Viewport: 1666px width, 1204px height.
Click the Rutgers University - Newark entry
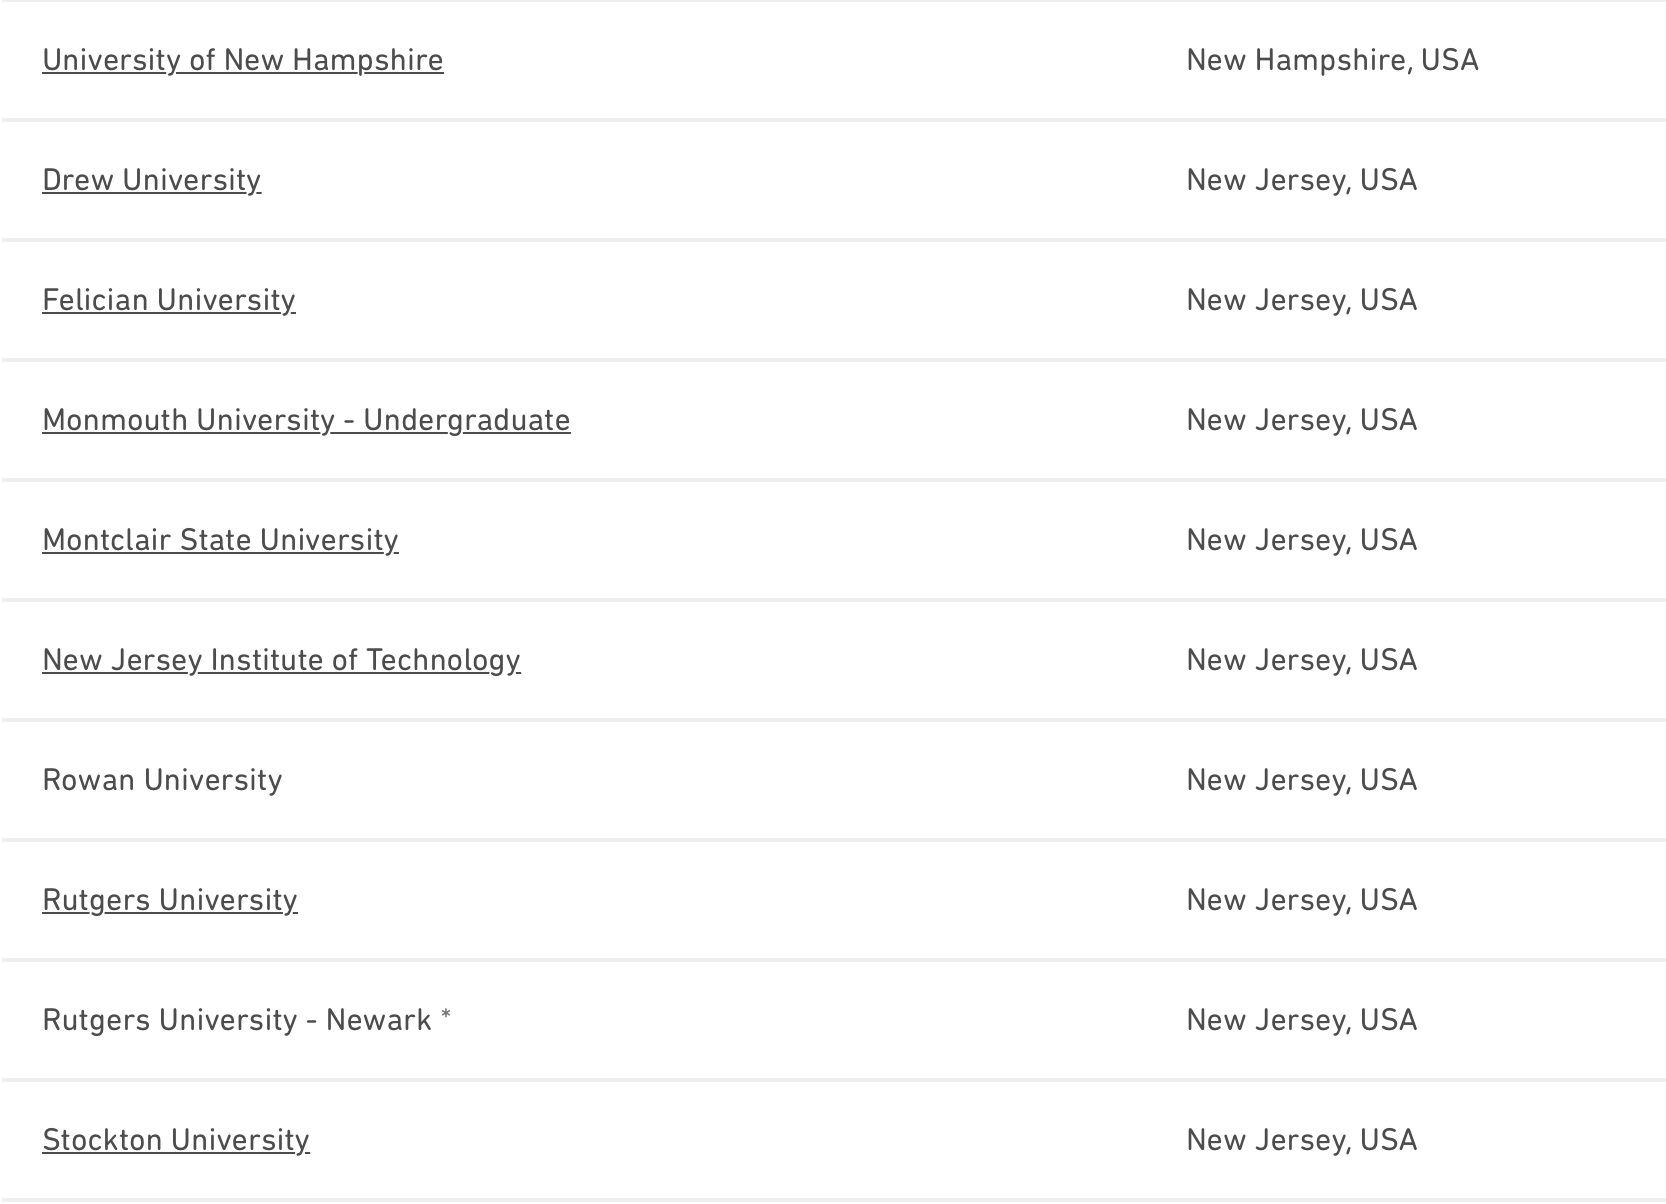coord(236,1020)
